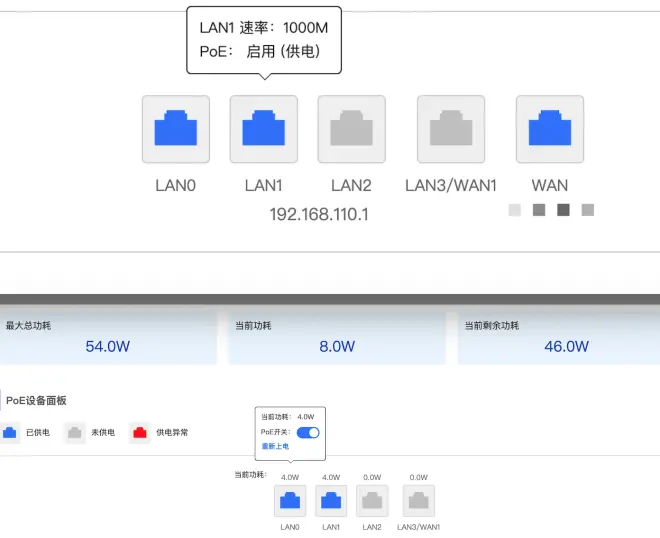Screen dimensions: 660x538
Task: Click the 最大总功耗 54.0W card
Action: point(108,338)
